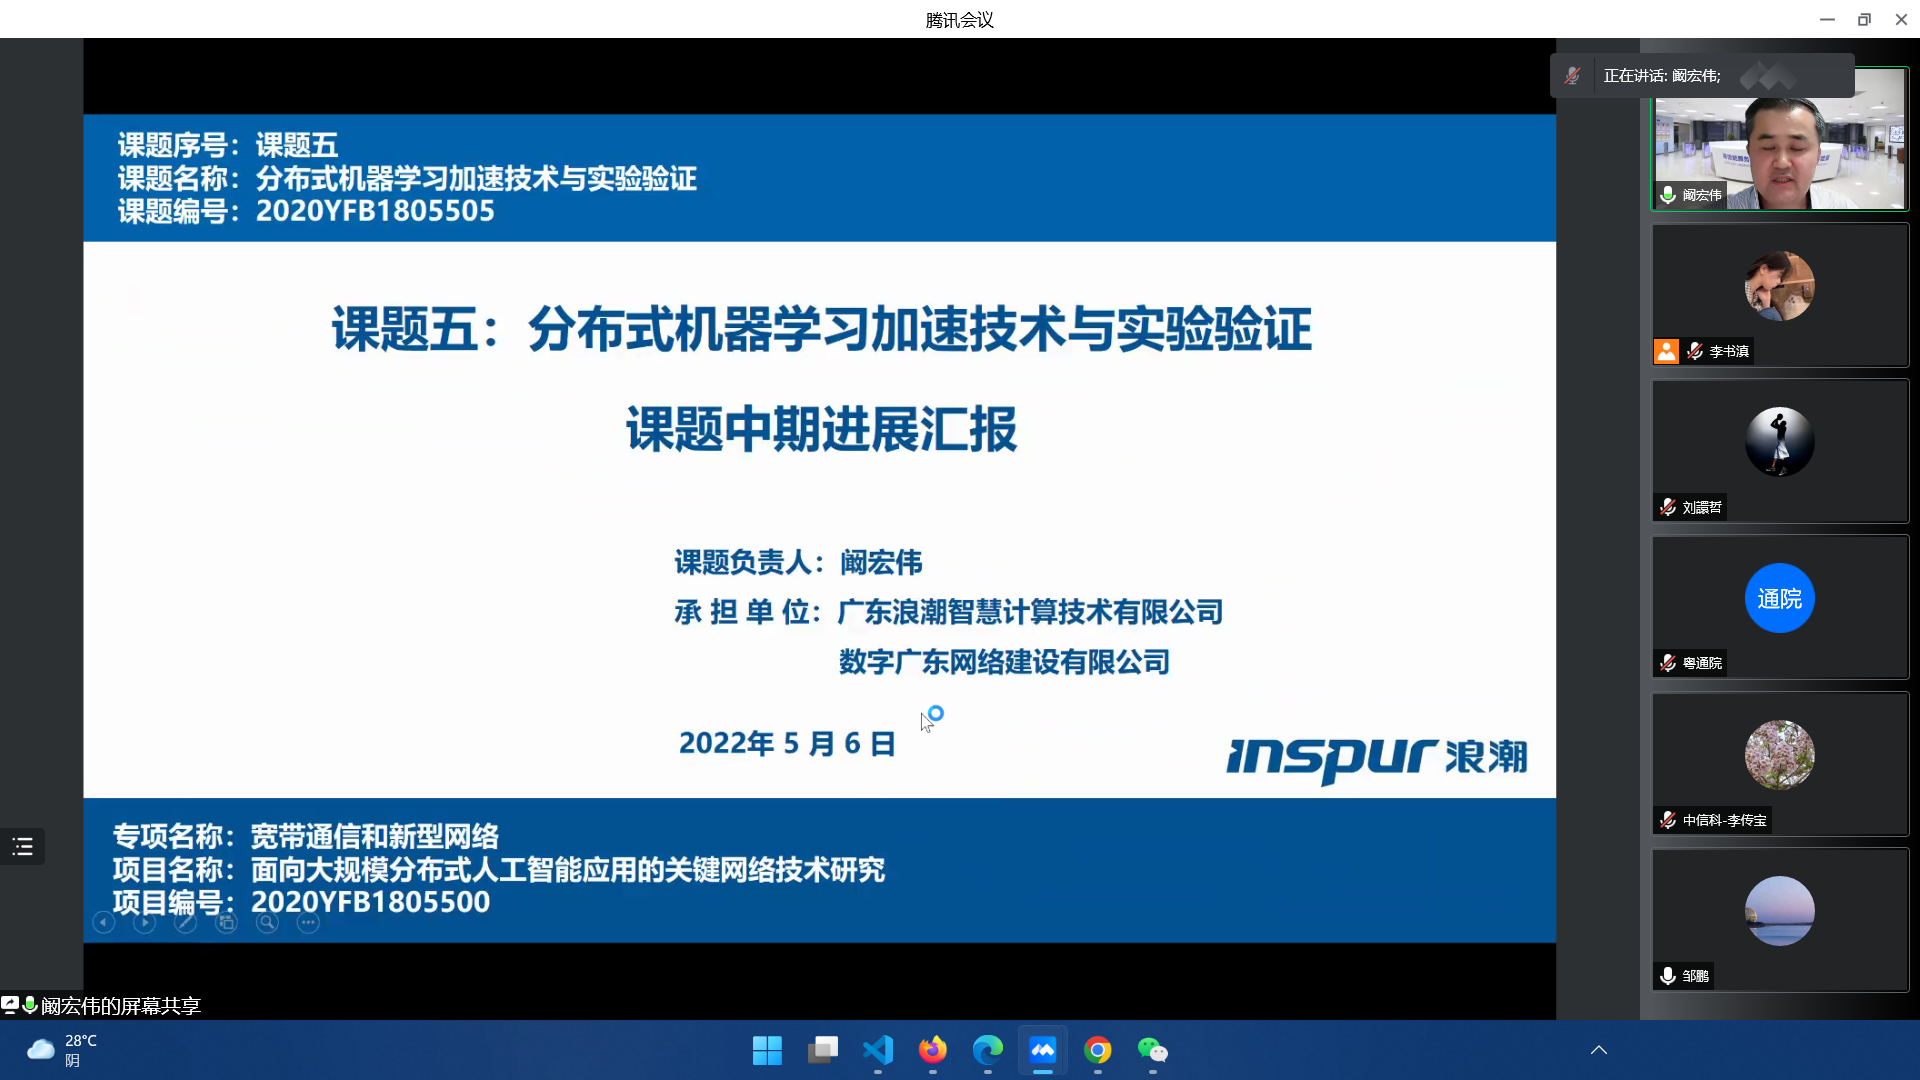Select 李书滇 participant tile

(1780, 295)
